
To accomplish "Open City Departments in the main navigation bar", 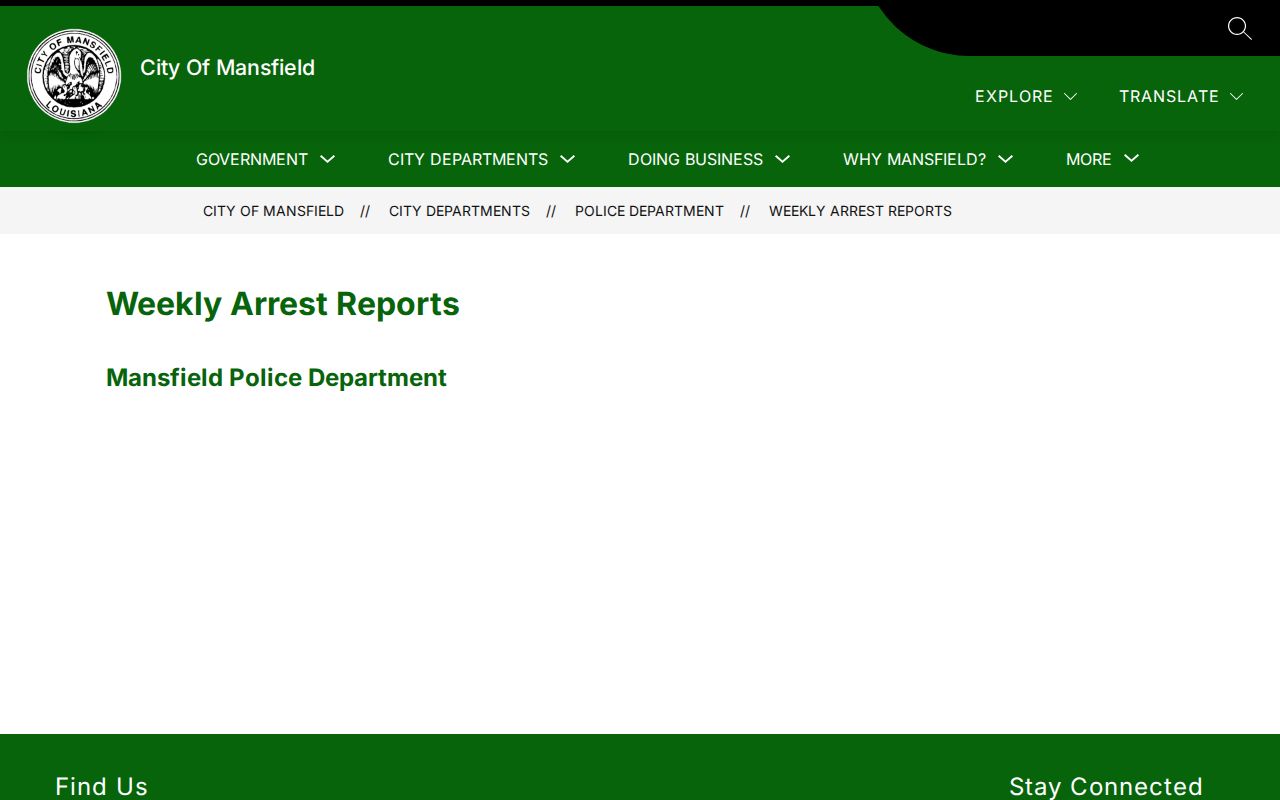I will click(x=468, y=159).
